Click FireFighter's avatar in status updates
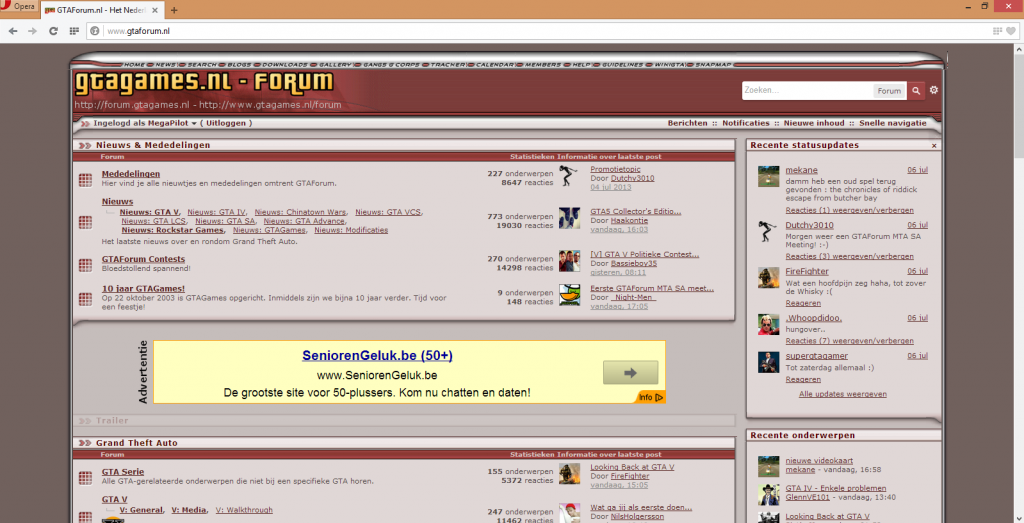This screenshot has width=1024, height=523. pos(769,277)
